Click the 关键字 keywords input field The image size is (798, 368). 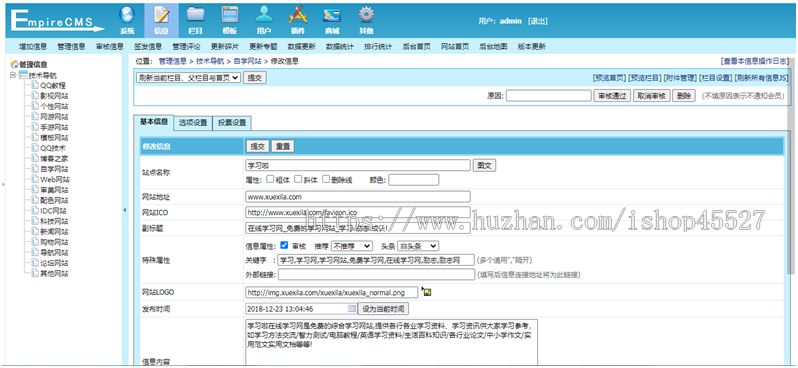coord(376,260)
